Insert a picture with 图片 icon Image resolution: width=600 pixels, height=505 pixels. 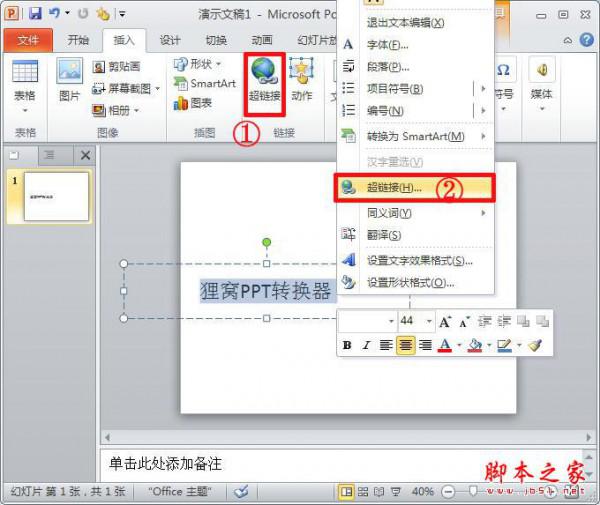pyautogui.click(x=70, y=80)
